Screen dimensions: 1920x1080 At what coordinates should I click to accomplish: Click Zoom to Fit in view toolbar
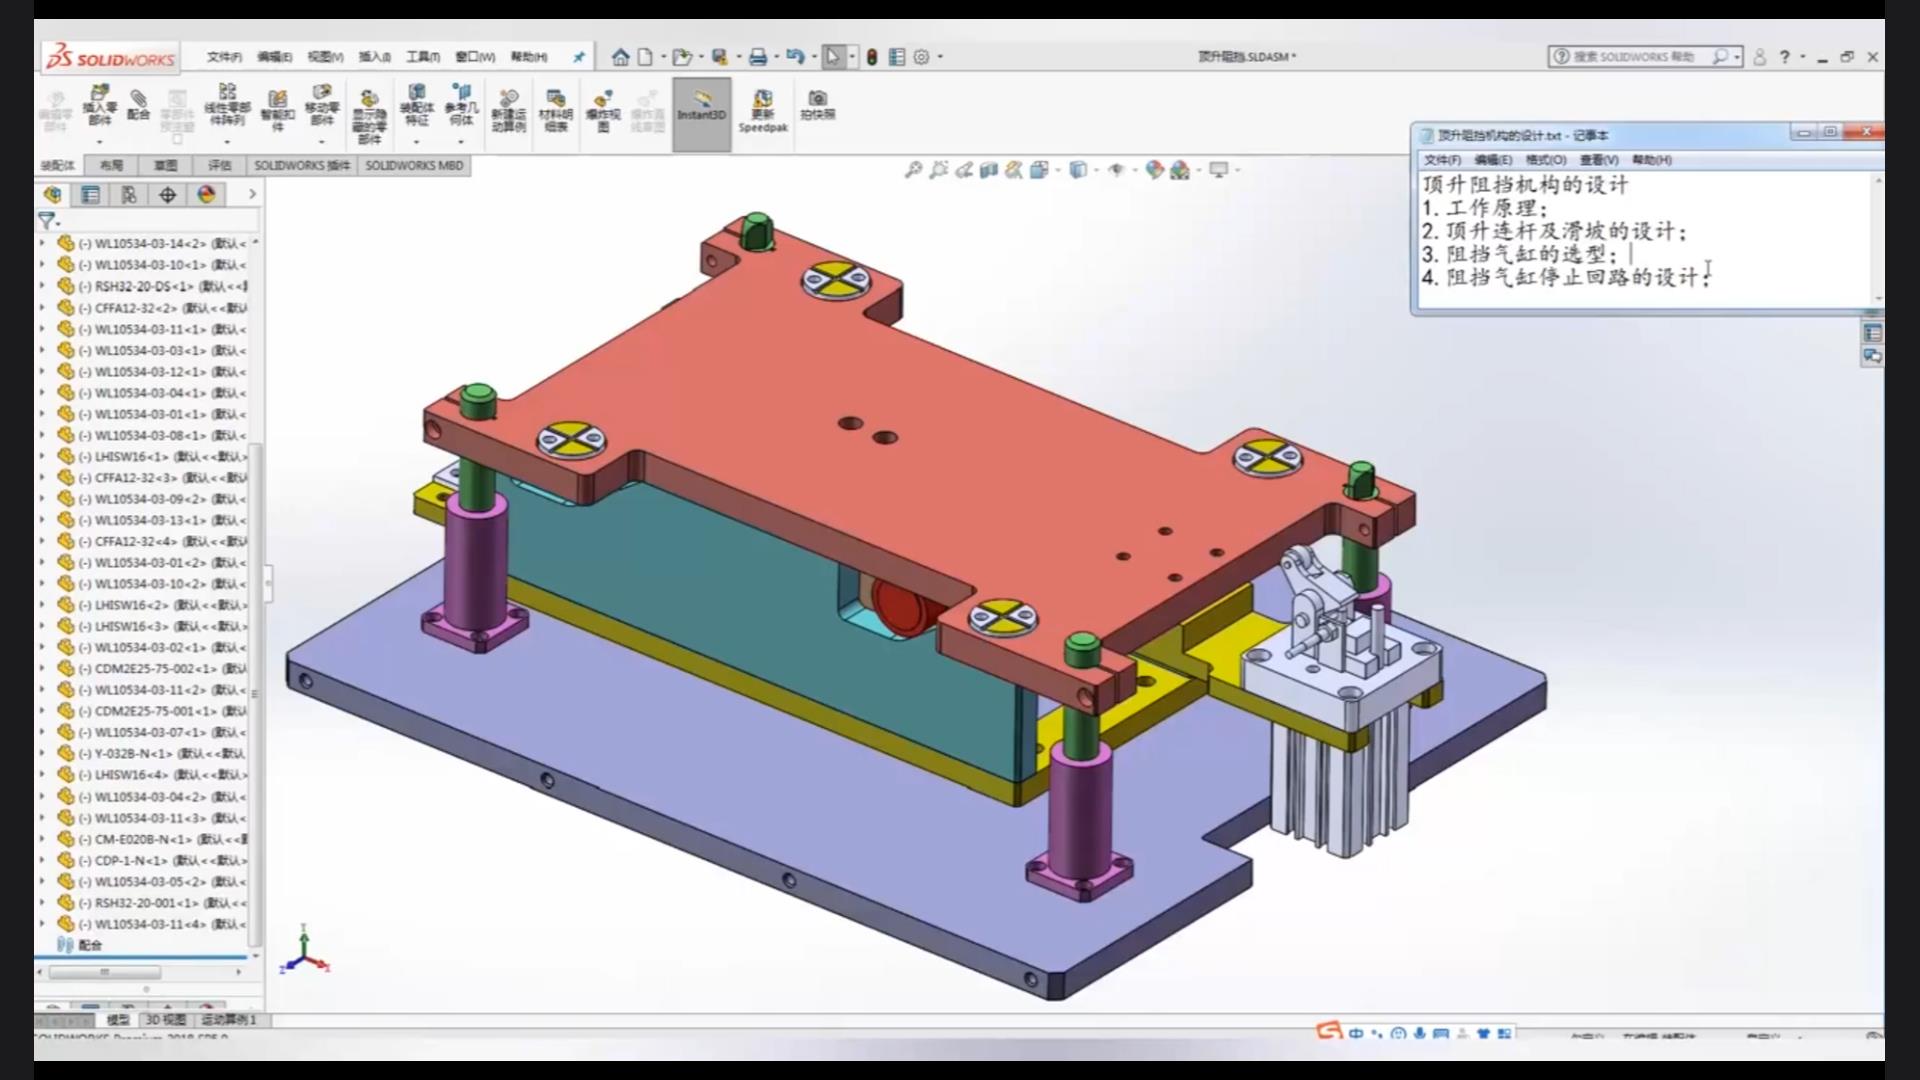click(x=913, y=170)
